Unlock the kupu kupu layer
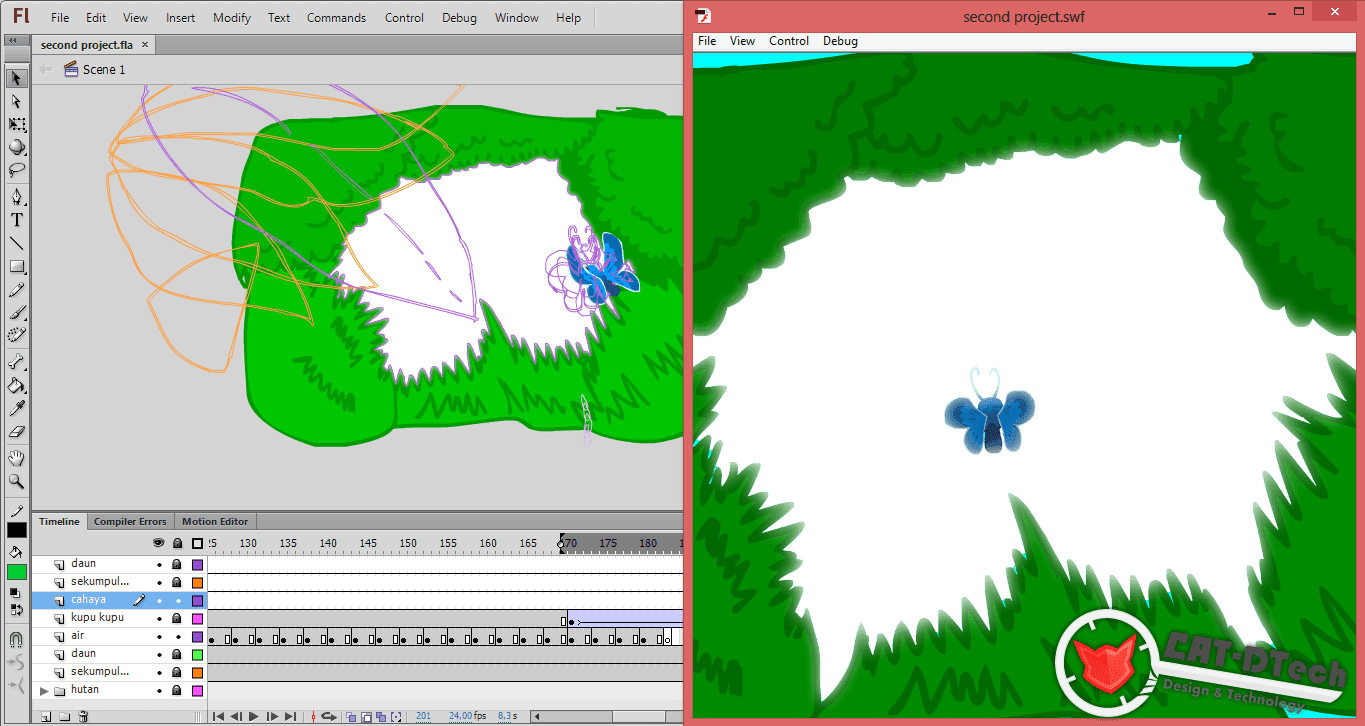Viewport: 1365px width, 726px height. pyautogui.click(x=177, y=618)
